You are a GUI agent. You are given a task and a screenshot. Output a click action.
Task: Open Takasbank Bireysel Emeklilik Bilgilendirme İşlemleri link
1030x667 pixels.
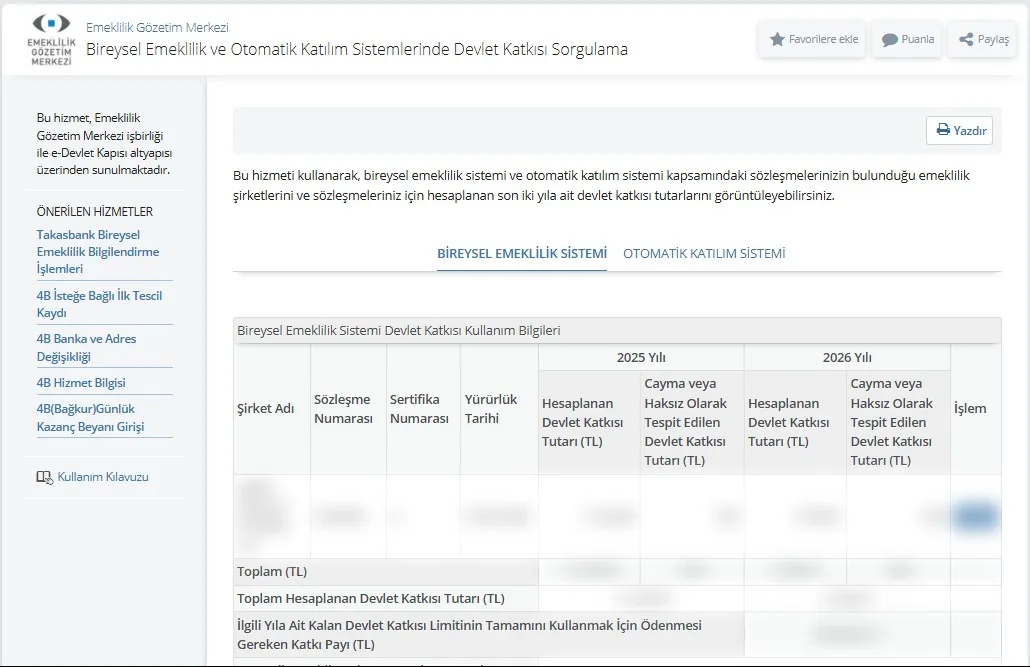pyautogui.click(x=98, y=252)
